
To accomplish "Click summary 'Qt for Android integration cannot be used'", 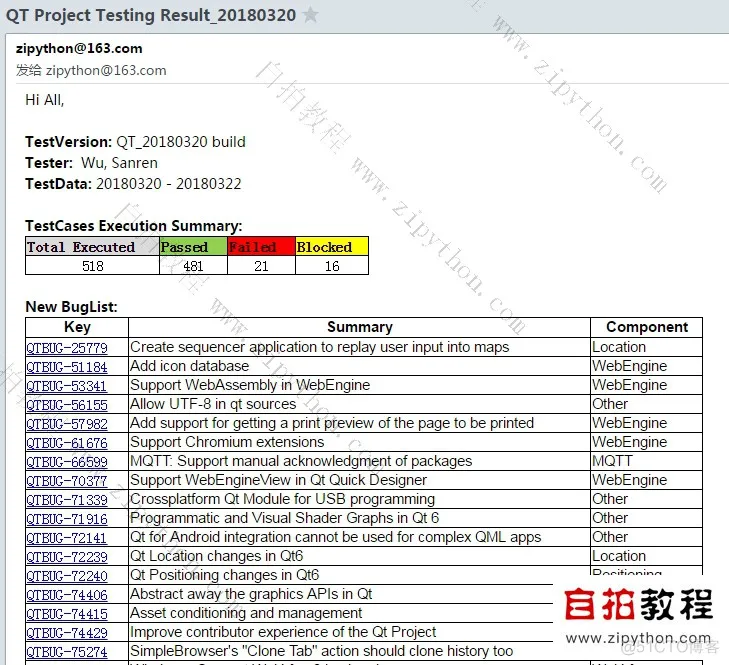I will click(336, 537).
